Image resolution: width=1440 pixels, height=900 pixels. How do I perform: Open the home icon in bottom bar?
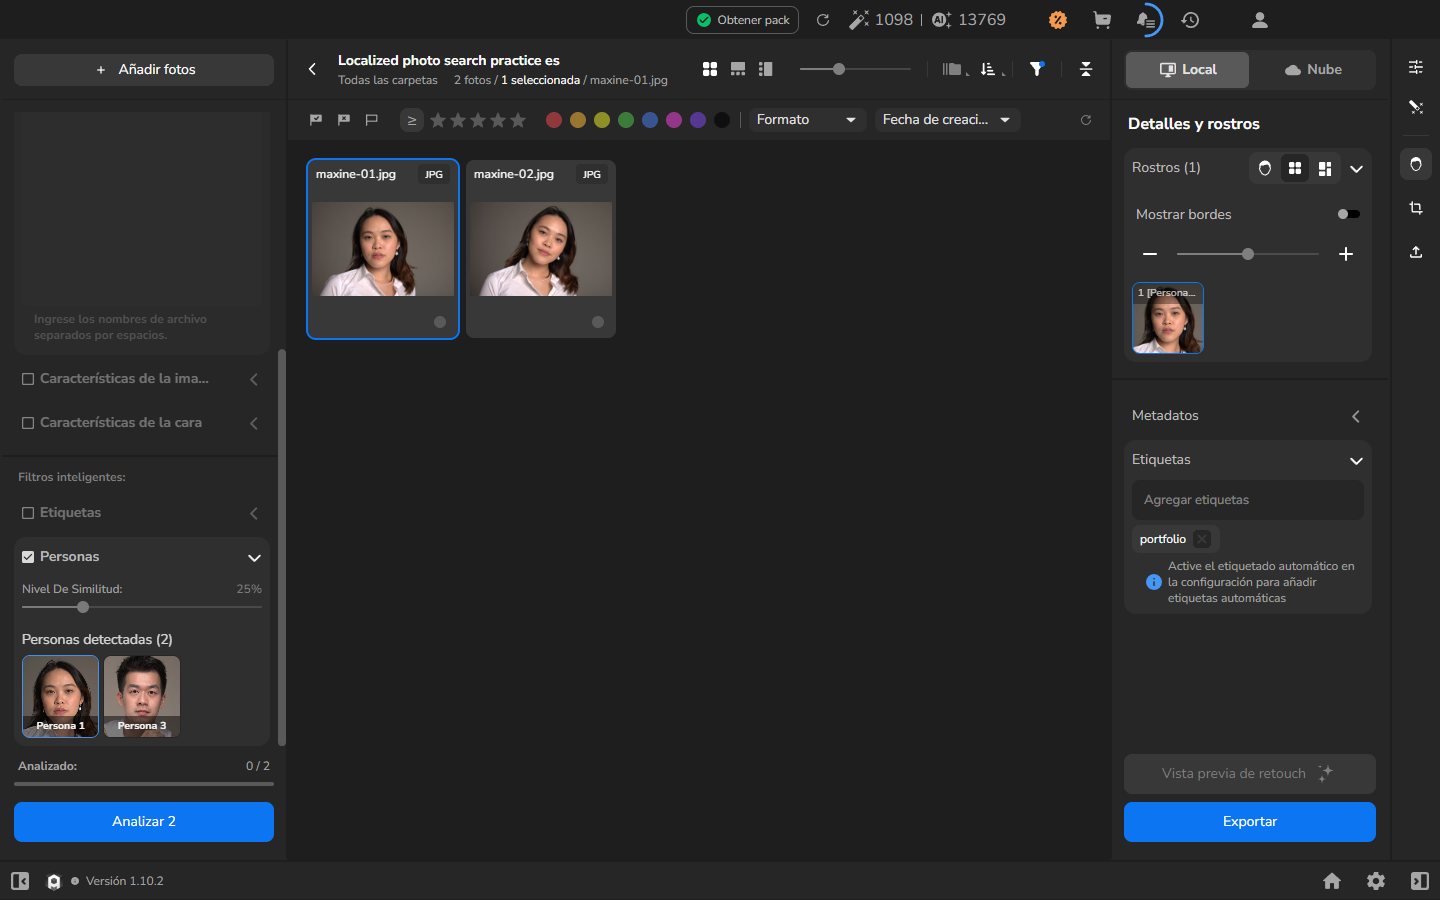pyautogui.click(x=1332, y=881)
